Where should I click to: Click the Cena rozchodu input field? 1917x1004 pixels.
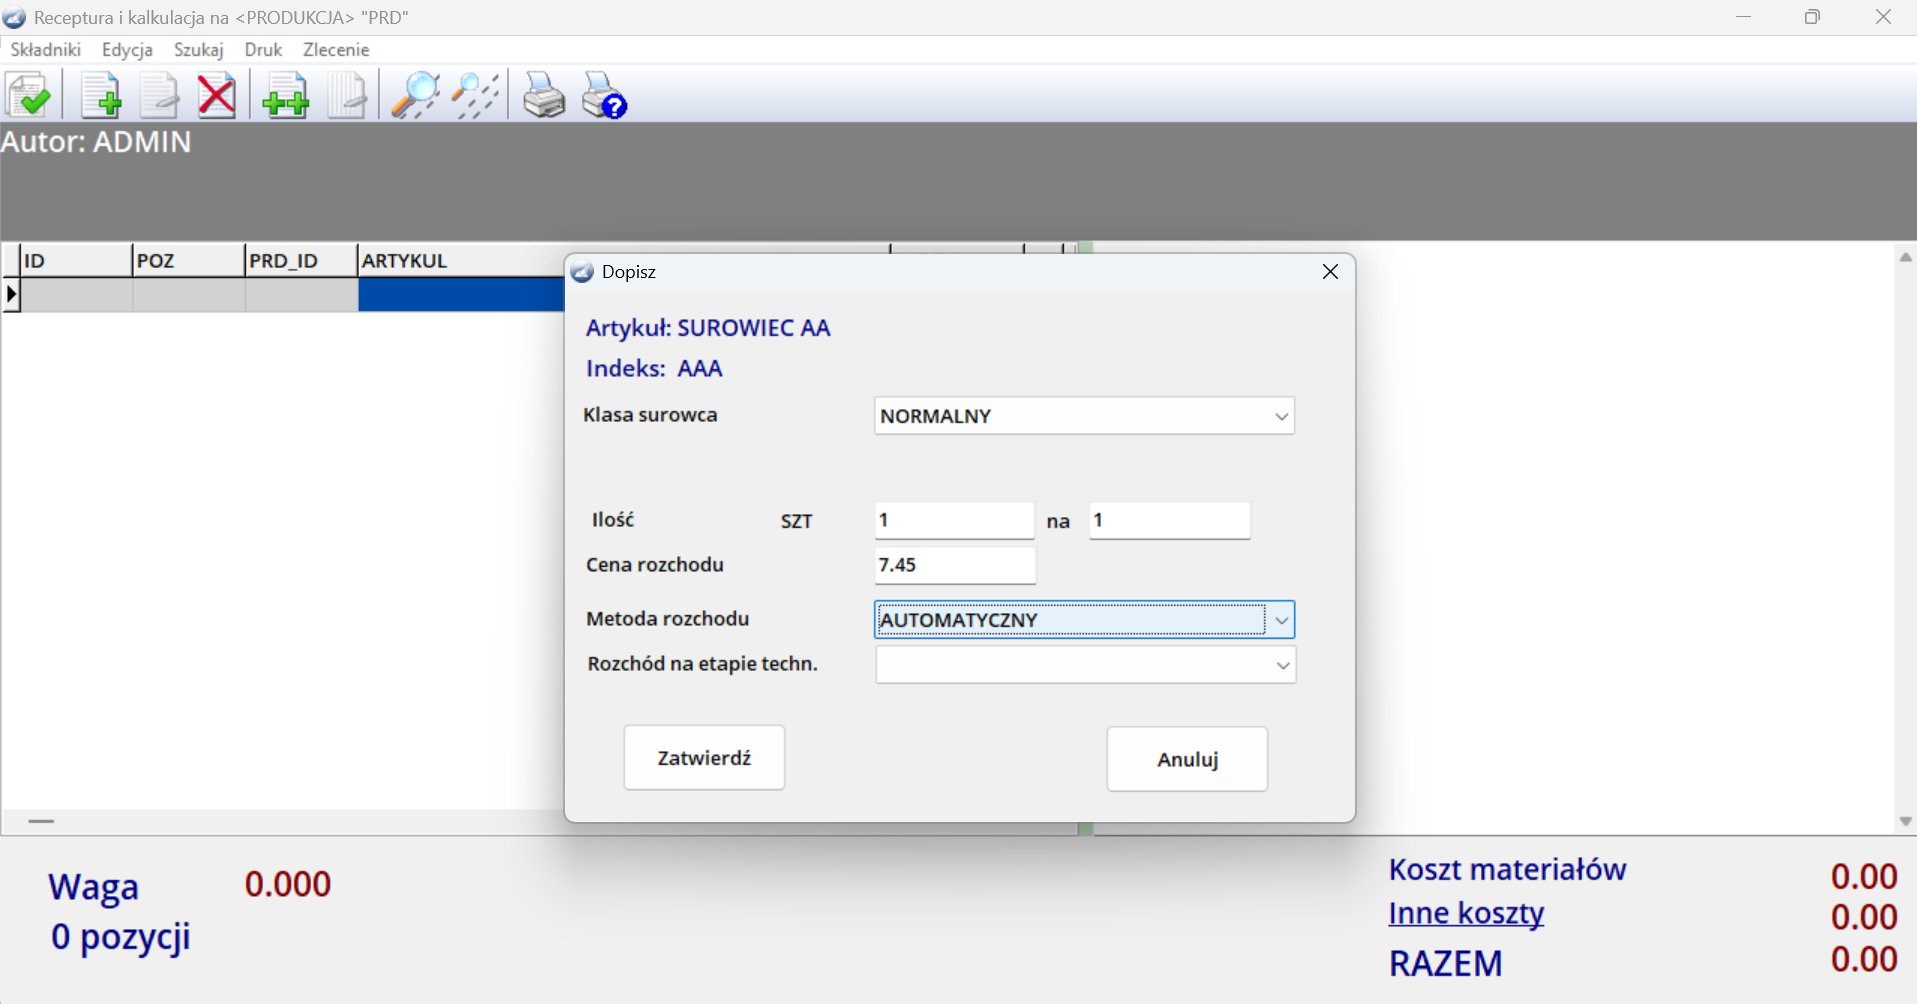pos(954,565)
